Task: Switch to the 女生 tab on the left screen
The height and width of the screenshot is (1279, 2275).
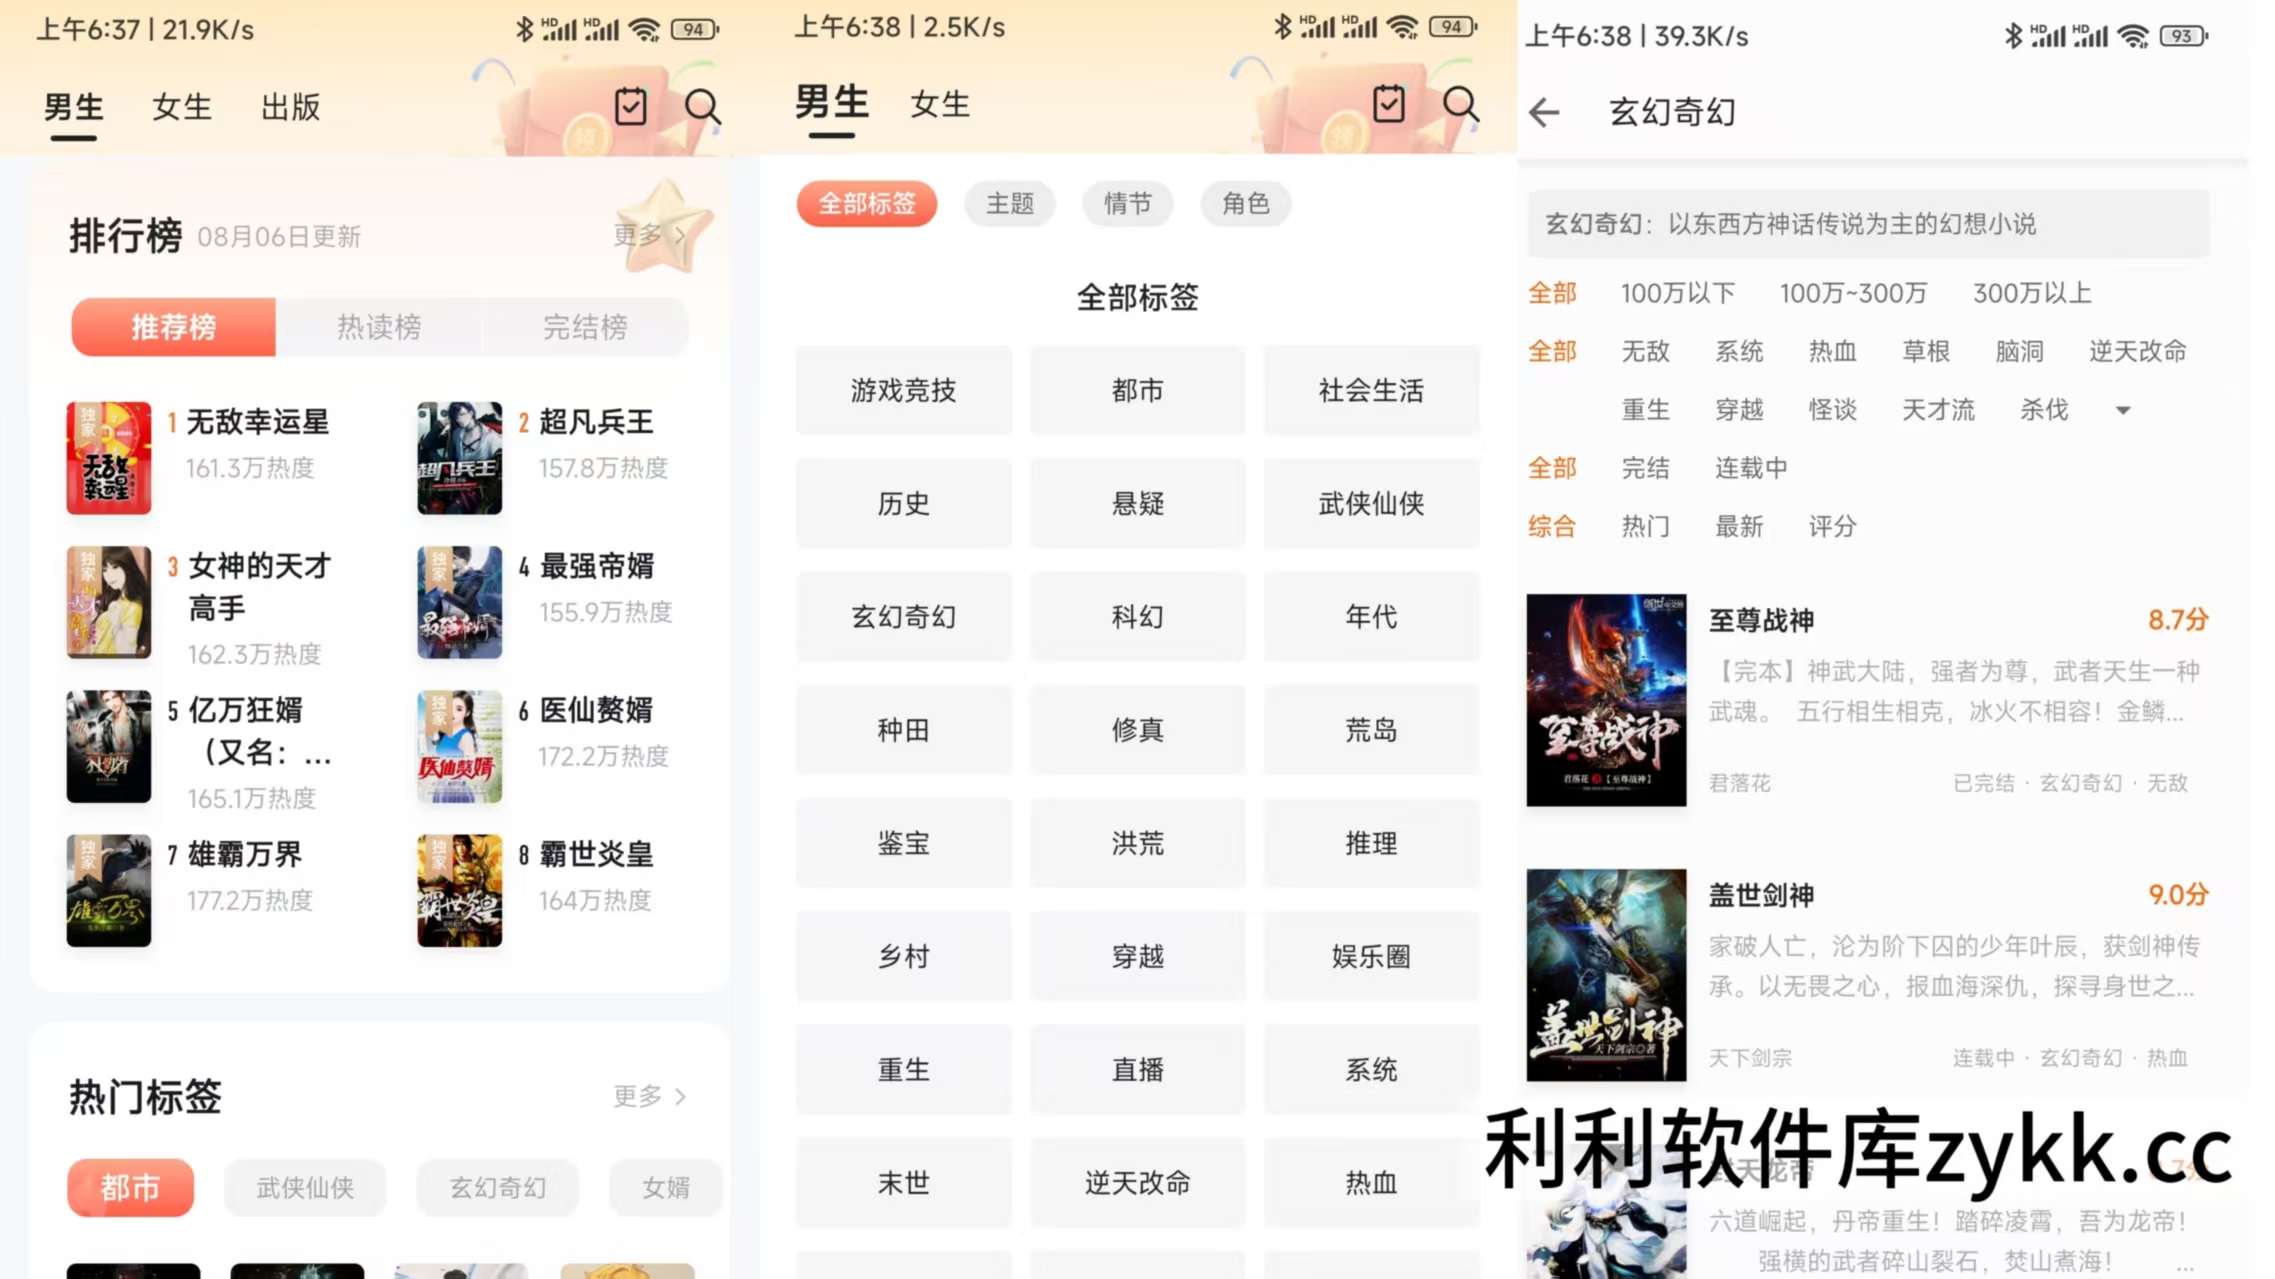Action: (x=181, y=107)
